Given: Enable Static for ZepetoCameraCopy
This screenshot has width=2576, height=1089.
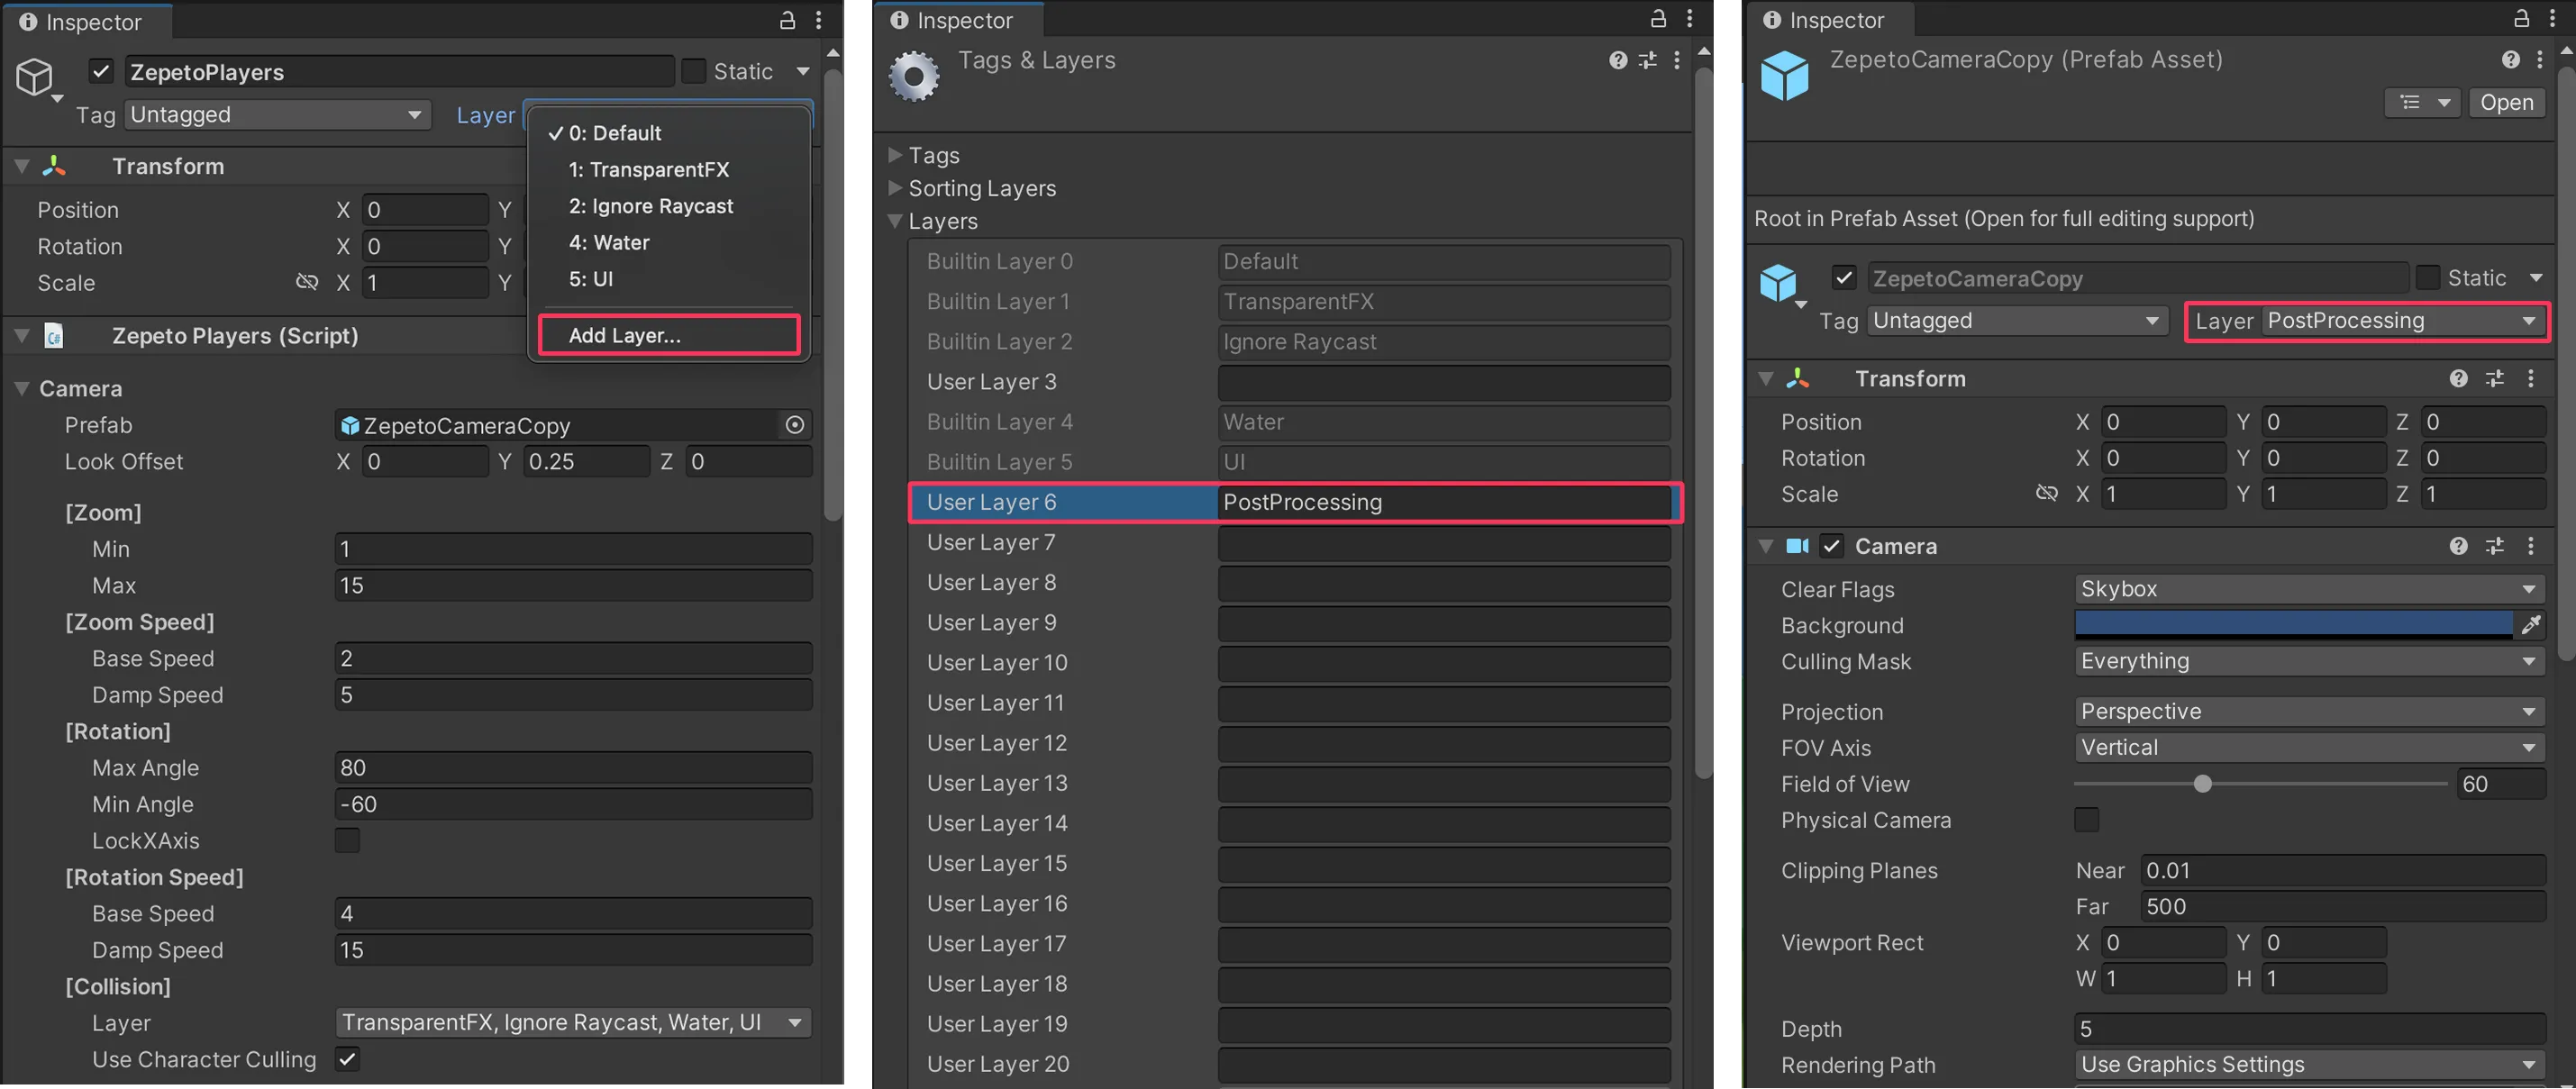Looking at the screenshot, I should point(2427,278).
